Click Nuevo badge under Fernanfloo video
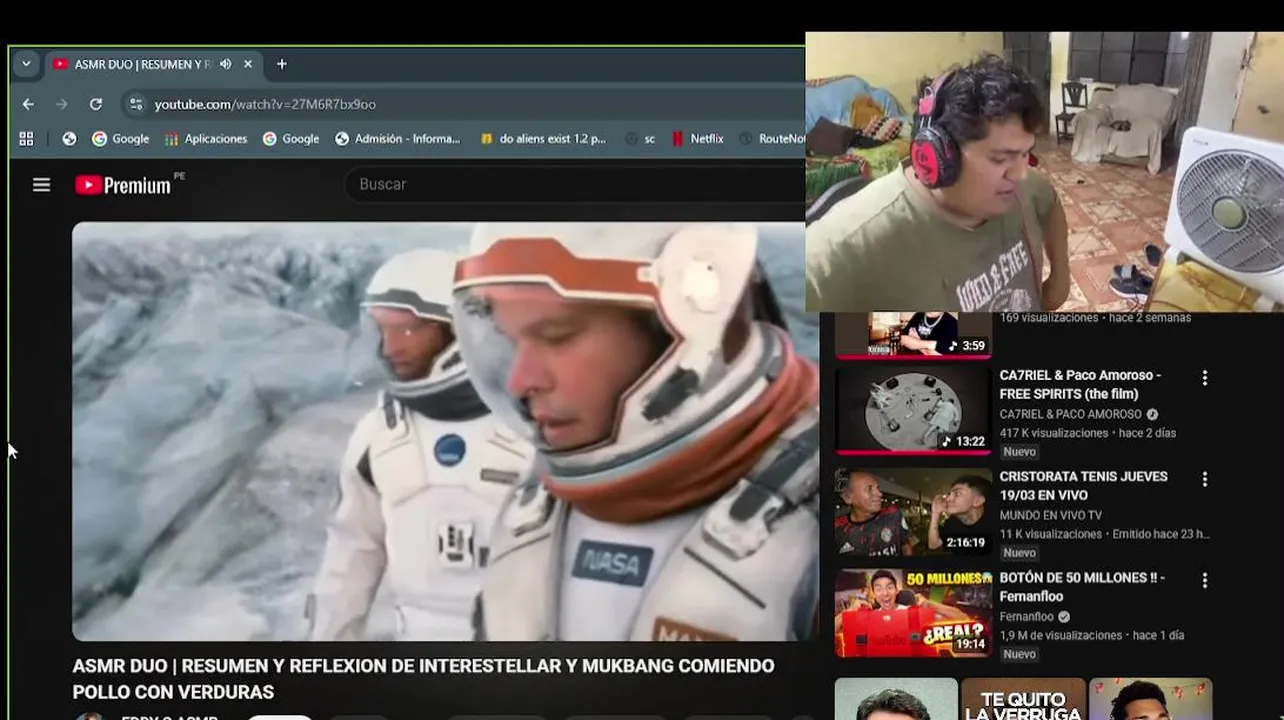This screenshot has height=720, width=1284. click(1019, 654)
